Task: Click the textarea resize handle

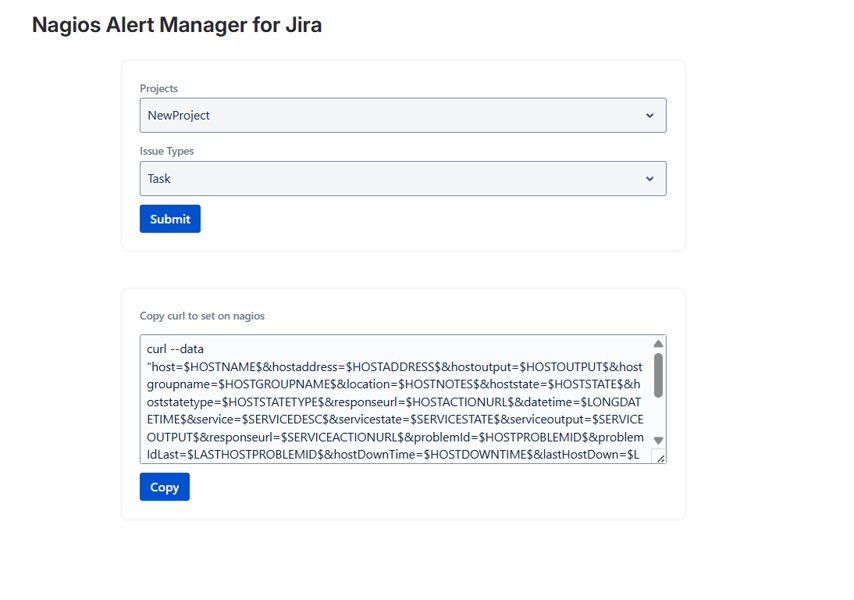Action: (660, 458)
